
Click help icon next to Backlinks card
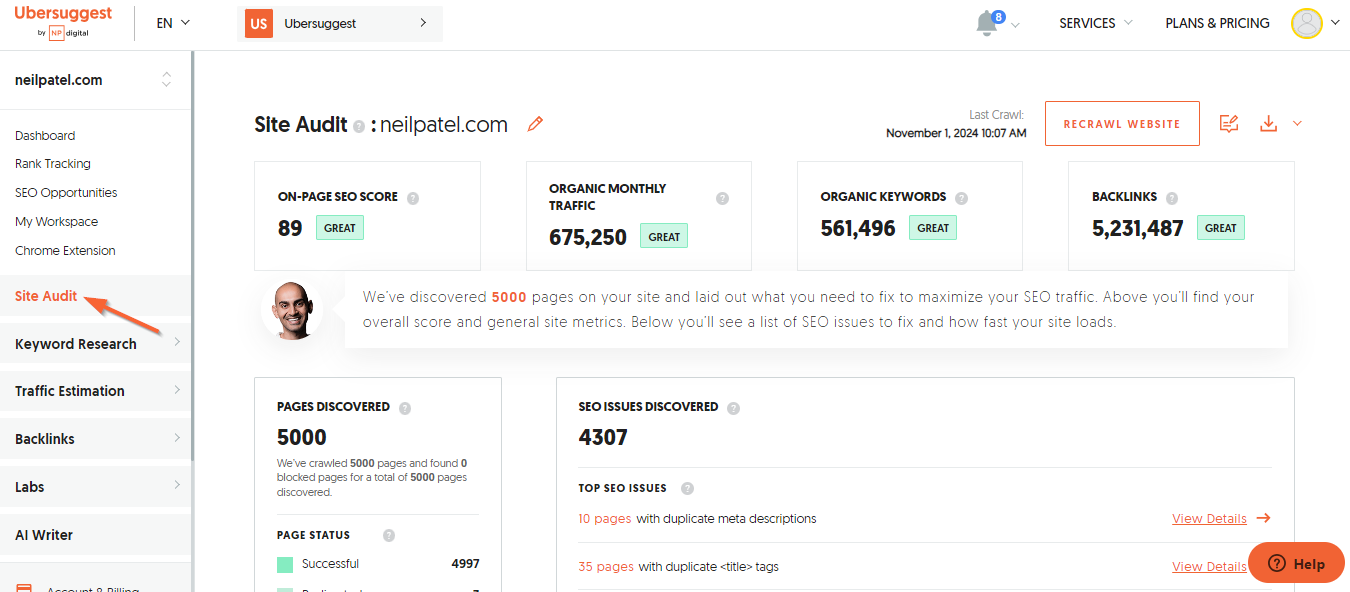pos(1172,198)
